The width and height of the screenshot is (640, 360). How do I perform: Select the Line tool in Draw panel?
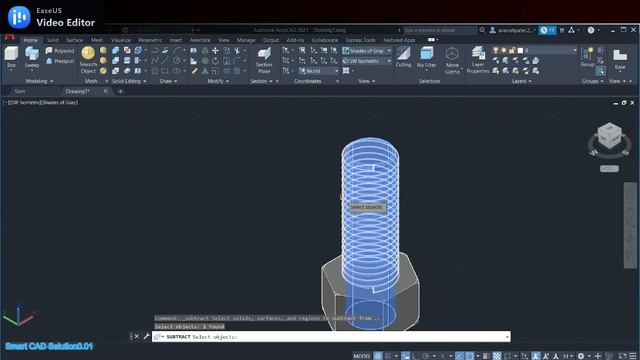pyautogui.click(x=165, y=61)
